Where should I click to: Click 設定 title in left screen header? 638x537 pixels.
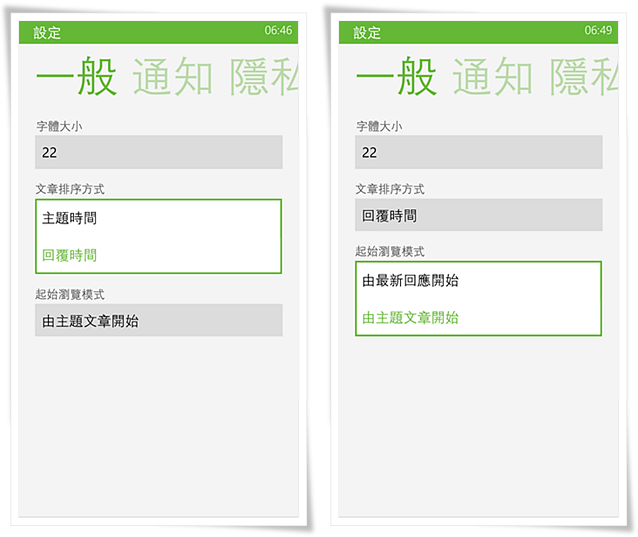tap(47, 33)
